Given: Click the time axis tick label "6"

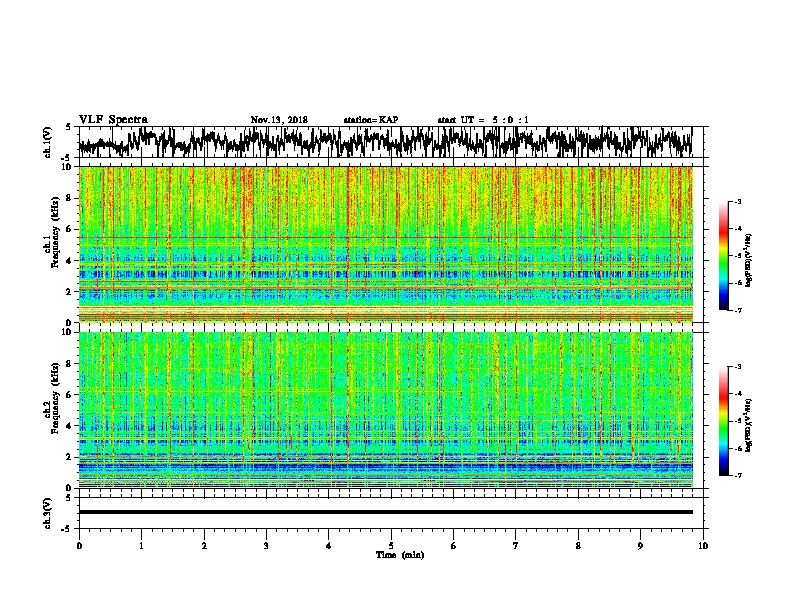Looking at the screenshot, I should click(454, 545).
